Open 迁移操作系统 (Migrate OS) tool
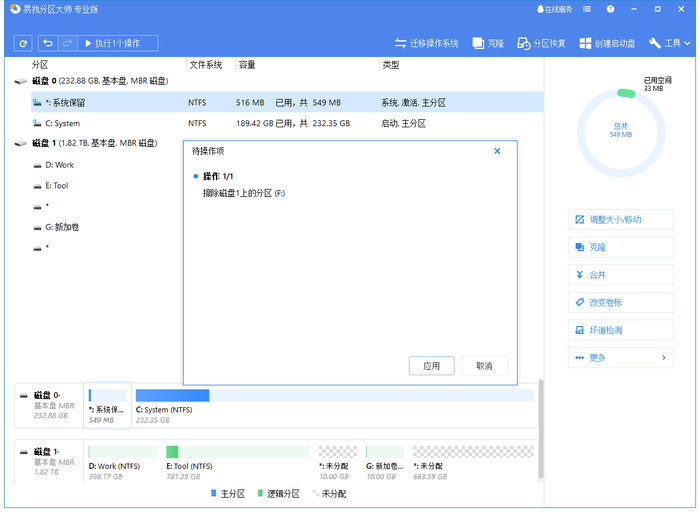Viewport: 700px width, 512px height. (x=427, y=44)
